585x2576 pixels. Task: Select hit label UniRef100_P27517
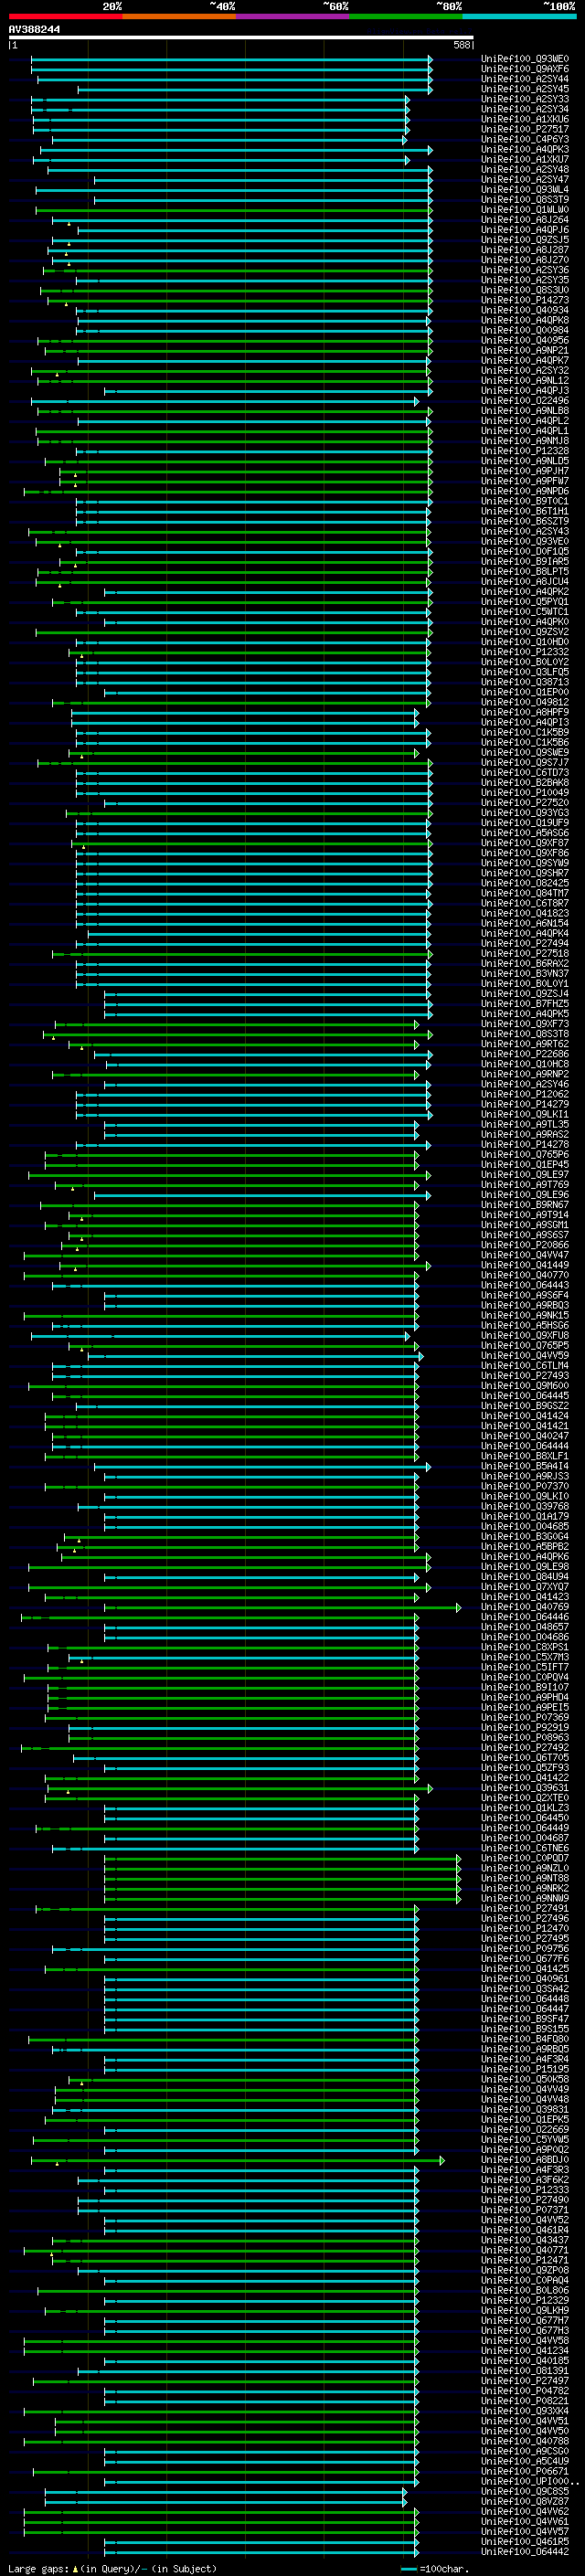coord(525,129)
